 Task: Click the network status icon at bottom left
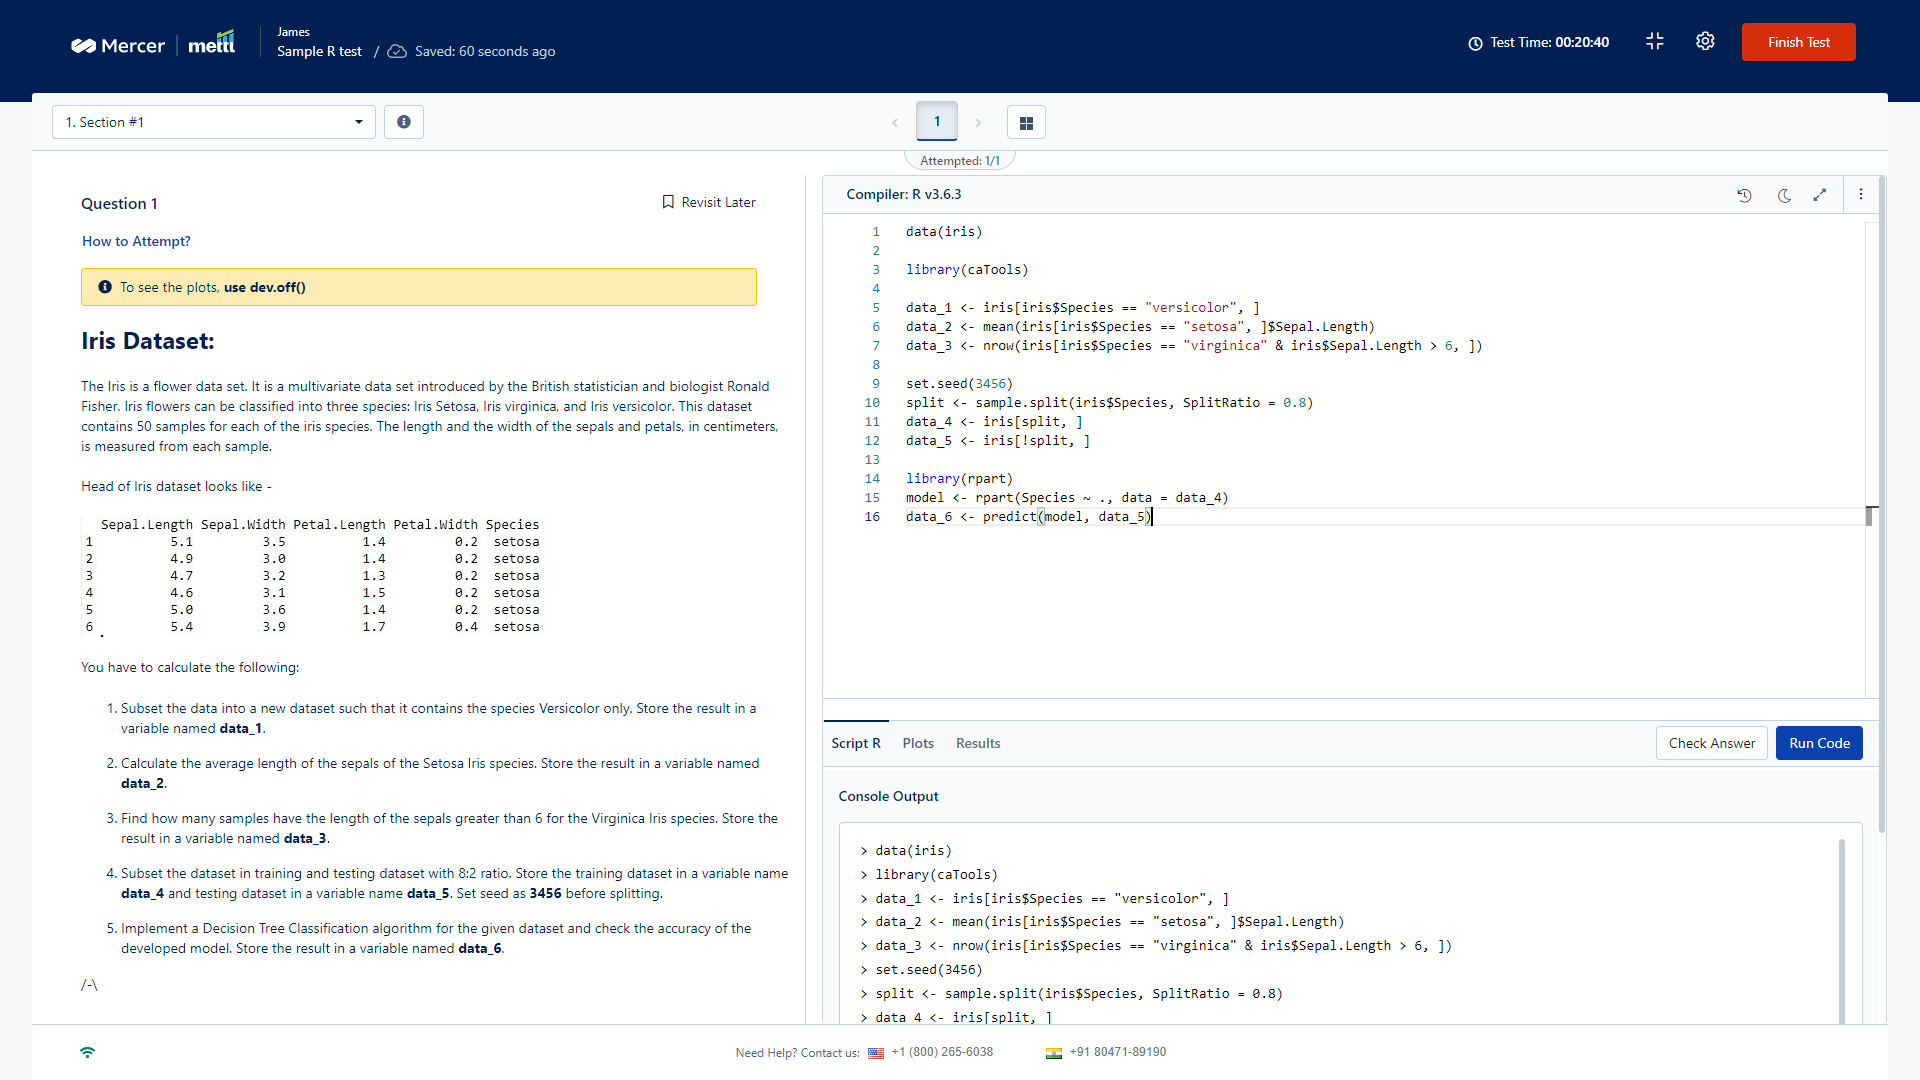pyautogui.click(x=87, y=1052)
